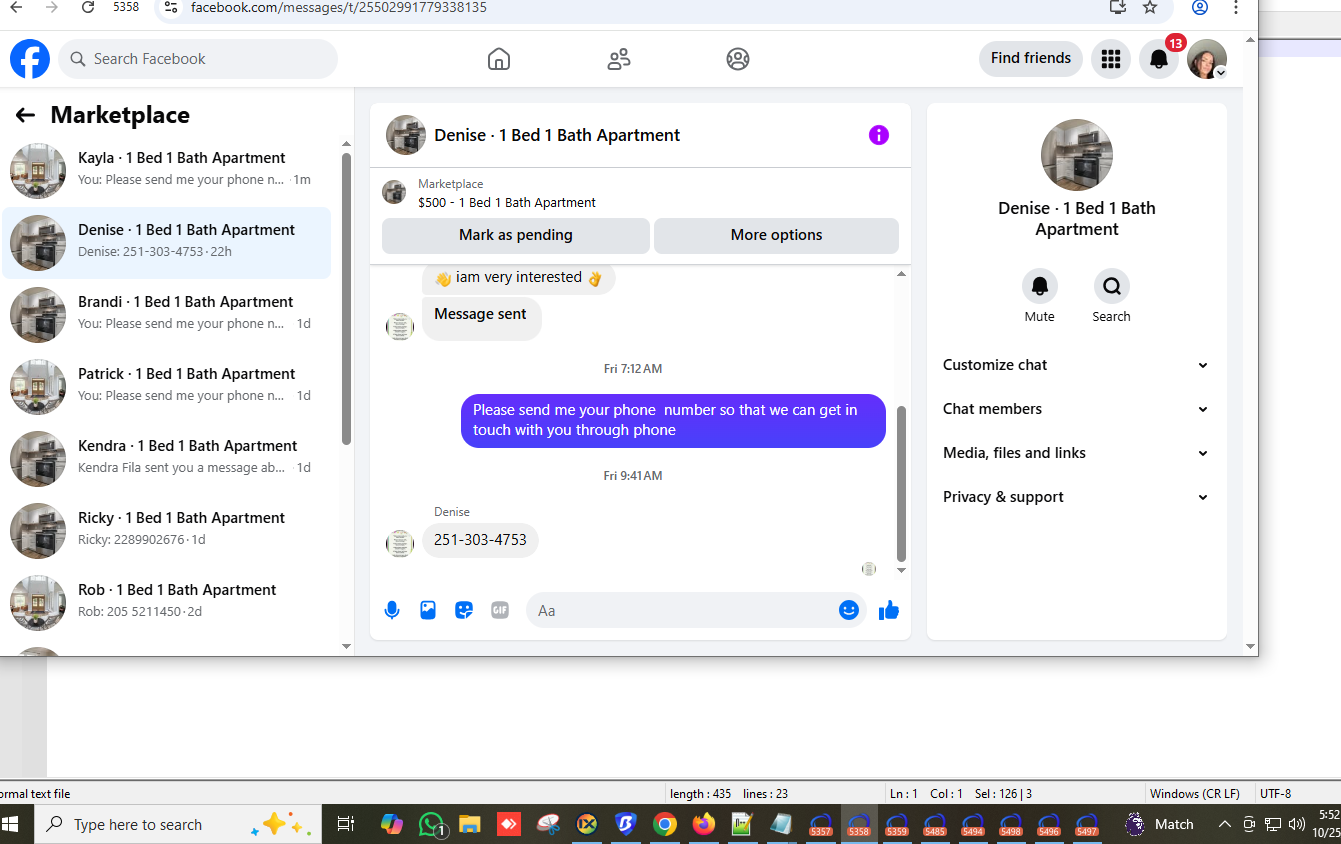Open the emoji picker in message box
The height and width of the screenshot is (844, 1341).
point(849,610)
